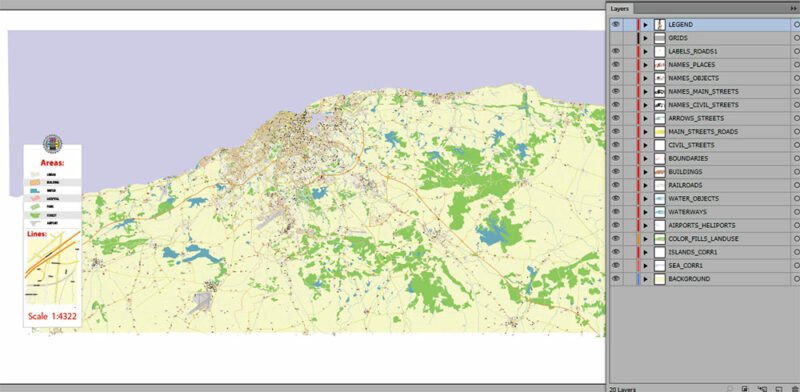
Task: Hide the WATER_OBJECTS layer
Action: pyautogui.click(x=616, y=199)
